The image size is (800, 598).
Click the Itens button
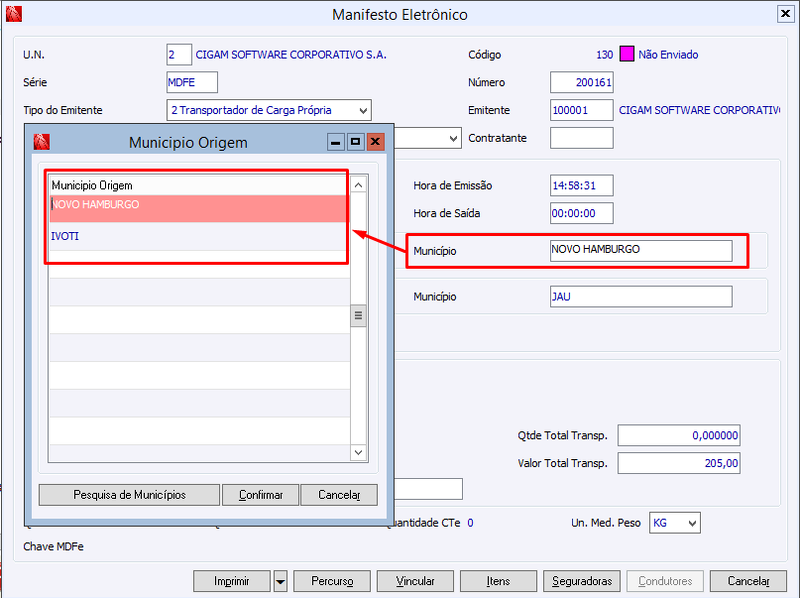point(498,581)
